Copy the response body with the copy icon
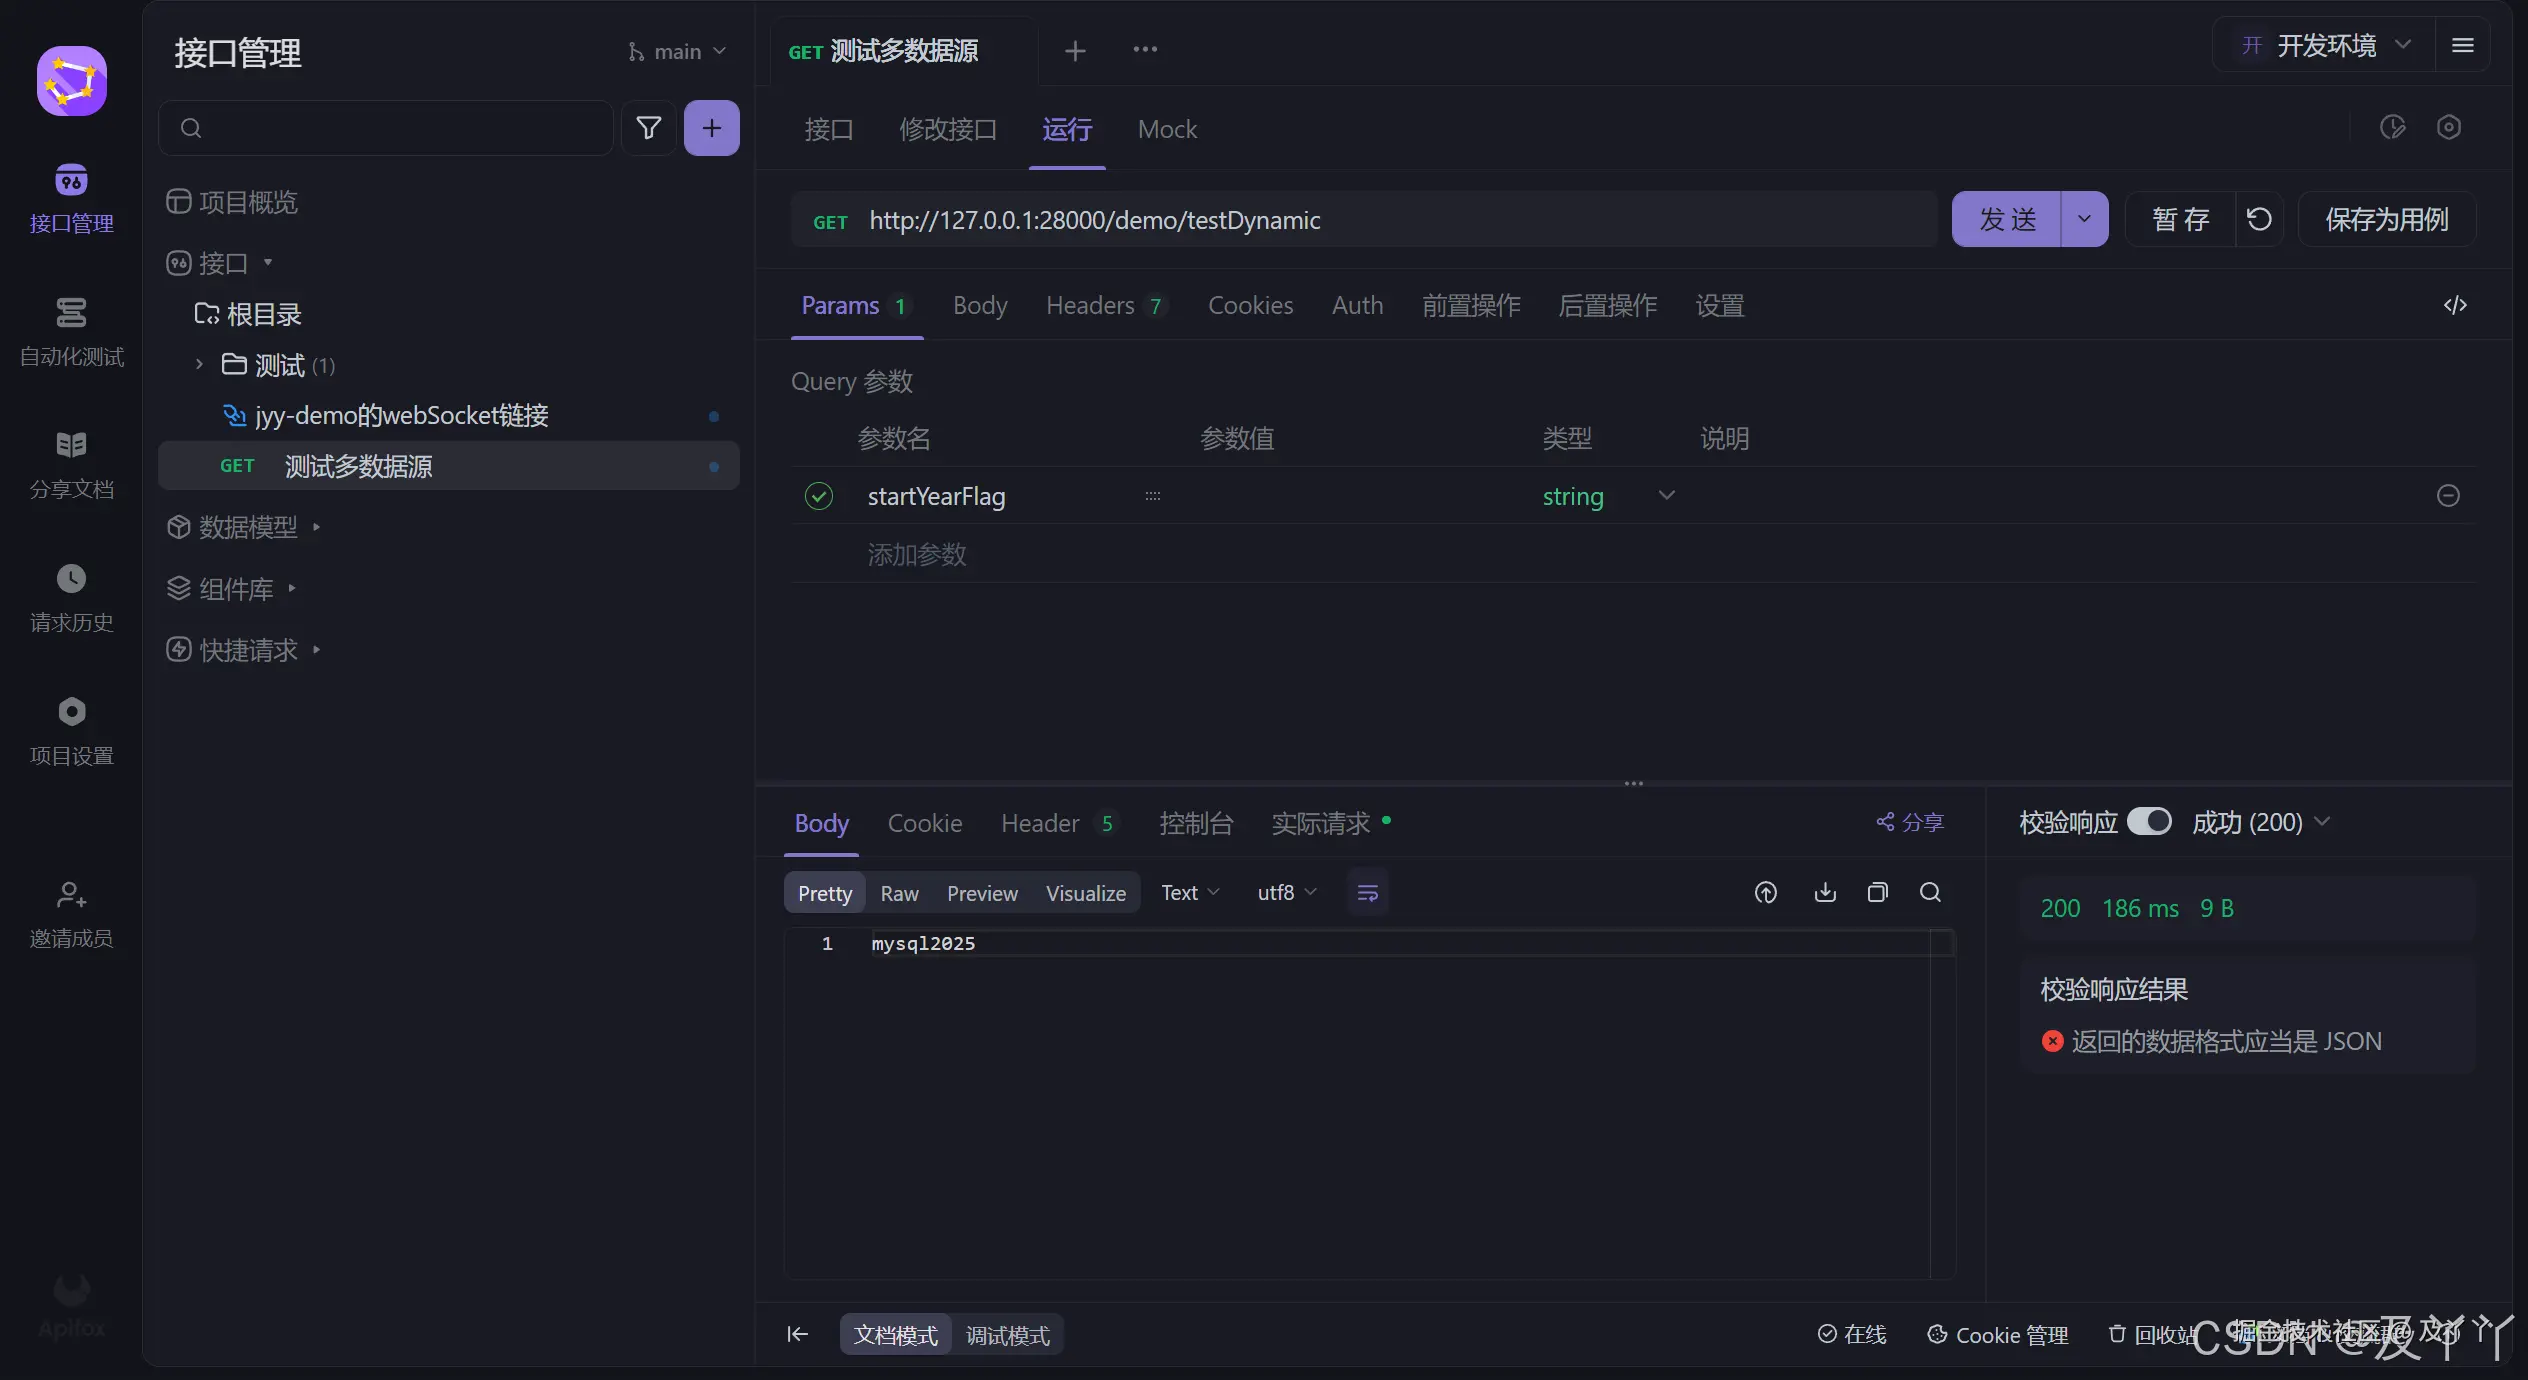 coord(1877,892)
